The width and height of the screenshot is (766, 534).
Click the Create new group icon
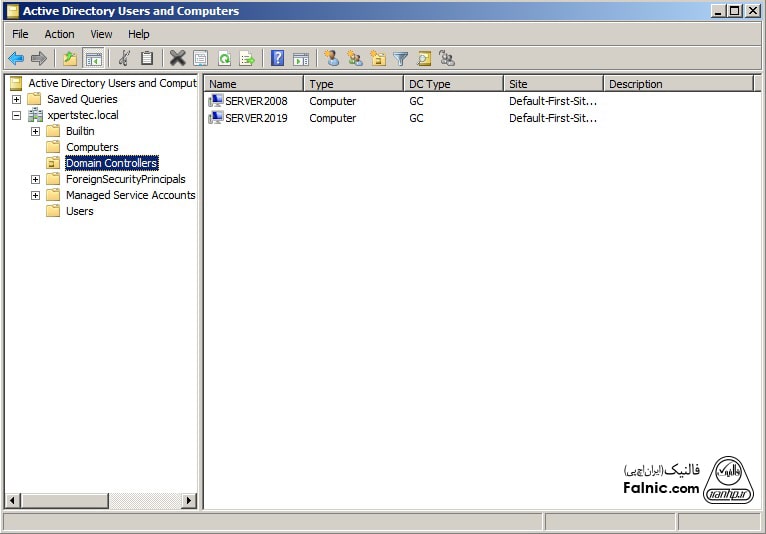click(355, 59)
